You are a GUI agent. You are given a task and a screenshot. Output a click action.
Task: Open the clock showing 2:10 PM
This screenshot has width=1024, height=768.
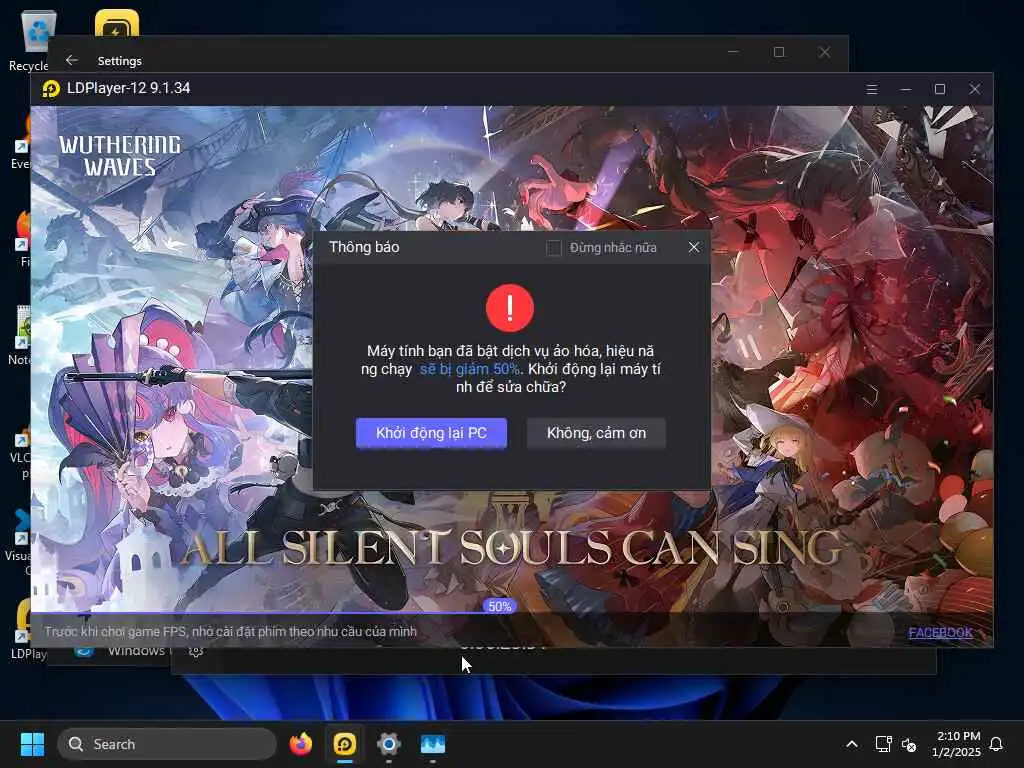(x=957, y=744)
